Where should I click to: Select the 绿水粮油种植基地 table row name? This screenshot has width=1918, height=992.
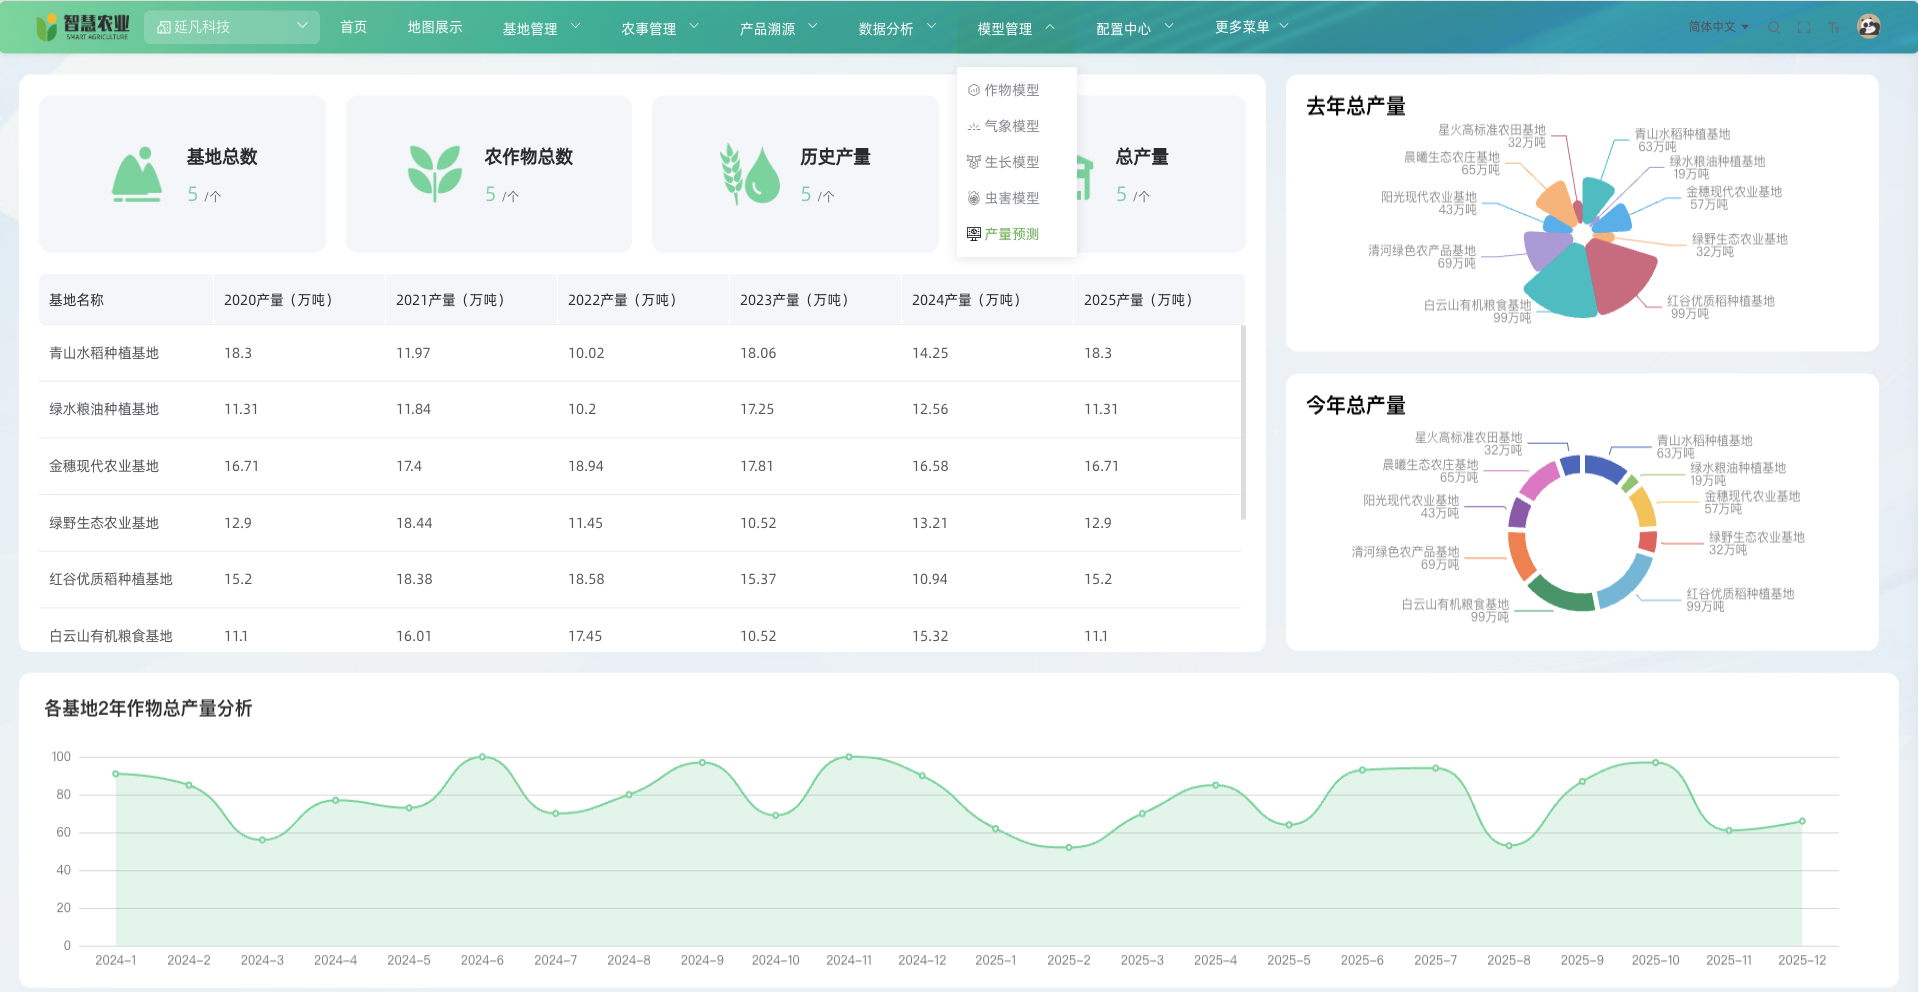point(104,409)
